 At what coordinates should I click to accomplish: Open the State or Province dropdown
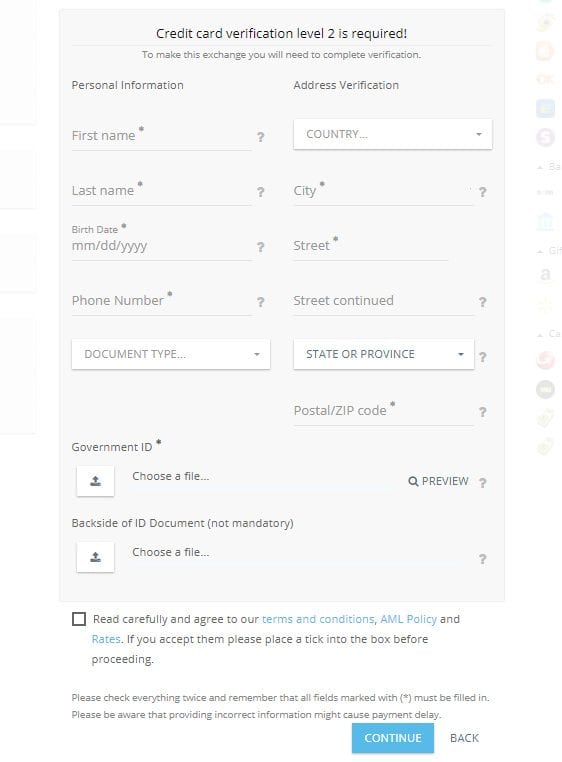[x=384, y=354]
